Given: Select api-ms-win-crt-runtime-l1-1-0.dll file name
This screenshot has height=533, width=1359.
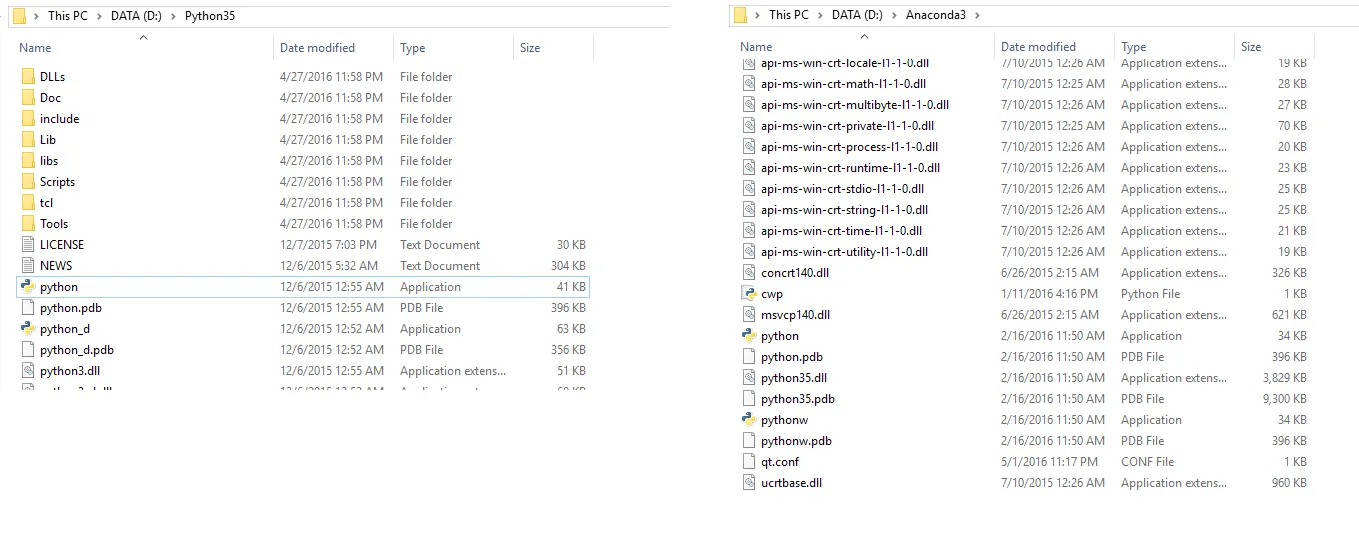Looking at the screenshot, I should (850, 168).
